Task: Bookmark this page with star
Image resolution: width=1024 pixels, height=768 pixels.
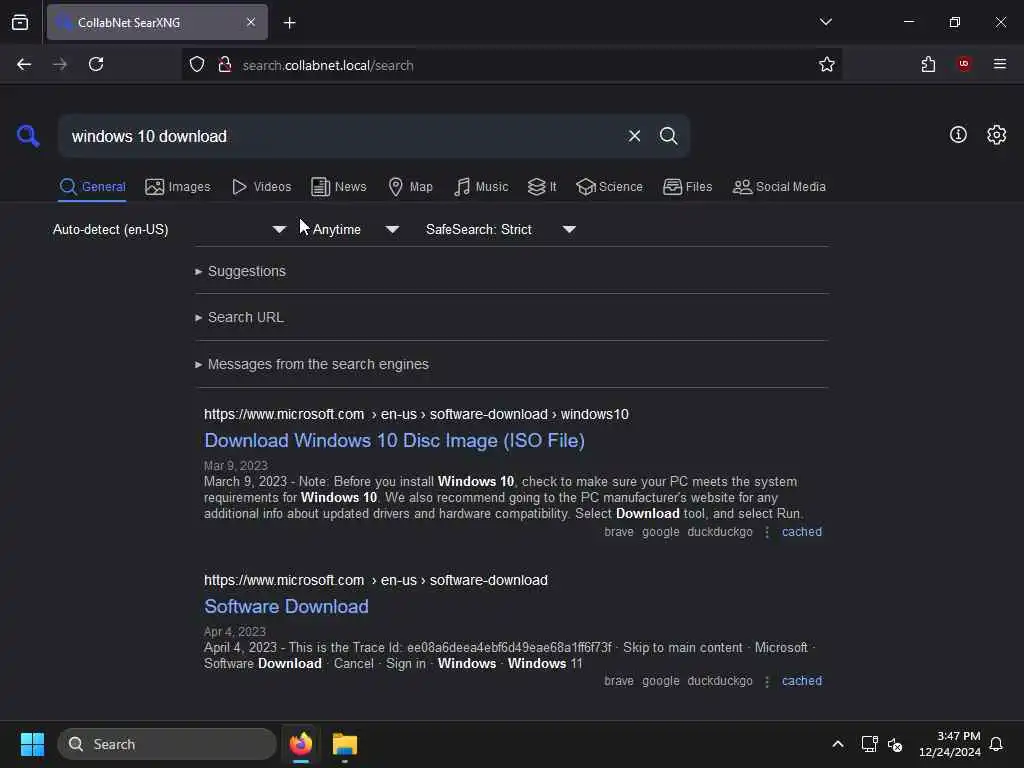Action: coord(827,65)
